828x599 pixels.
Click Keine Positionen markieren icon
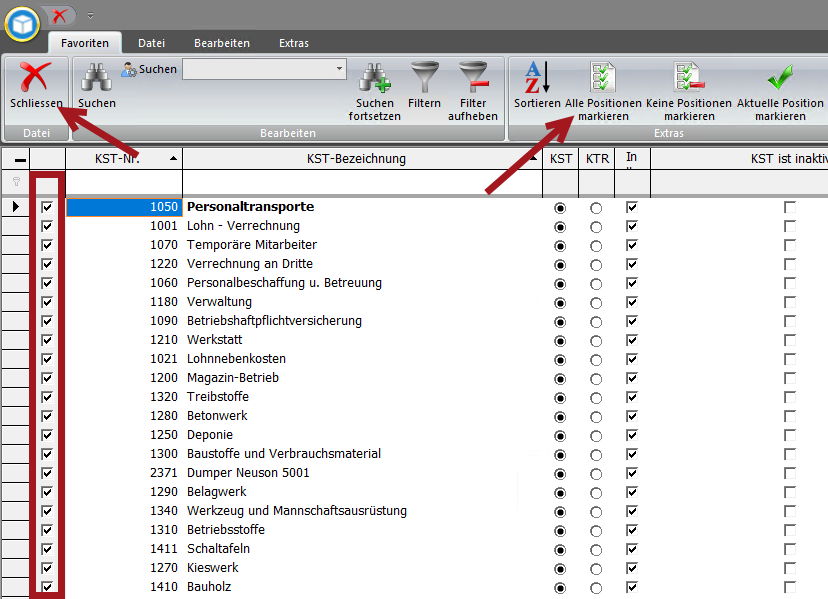689,78
